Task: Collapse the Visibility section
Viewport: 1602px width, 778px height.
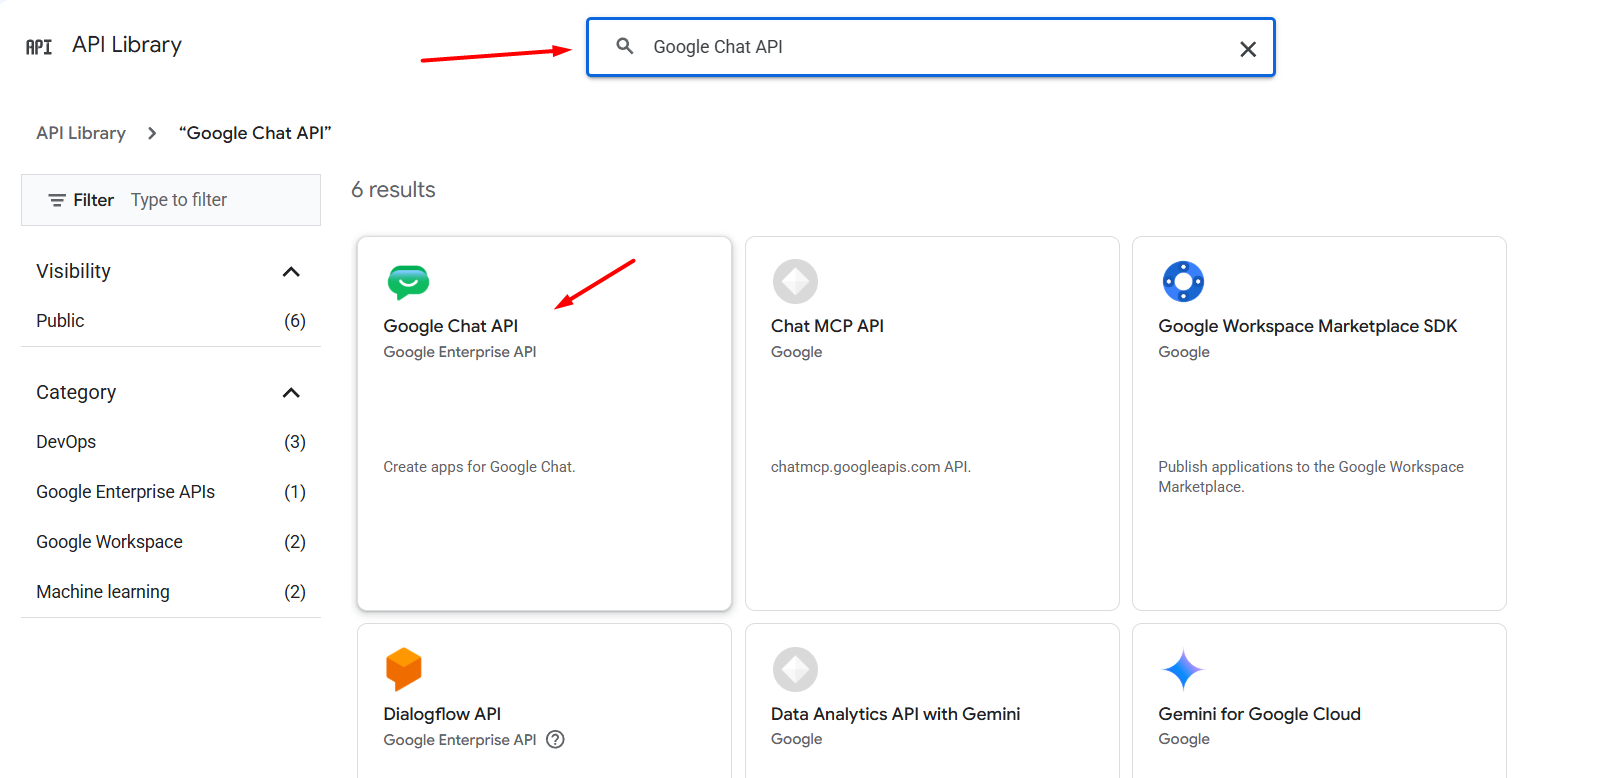Action: [291, 272]
